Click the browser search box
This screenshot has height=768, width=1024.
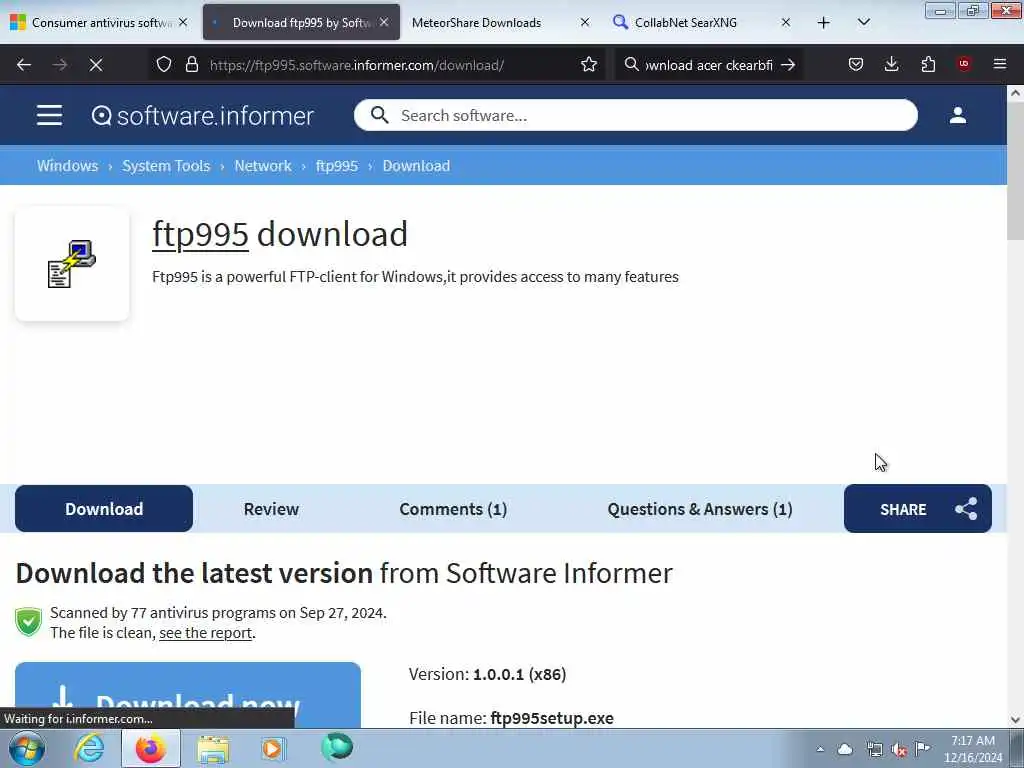pos(709,65)
